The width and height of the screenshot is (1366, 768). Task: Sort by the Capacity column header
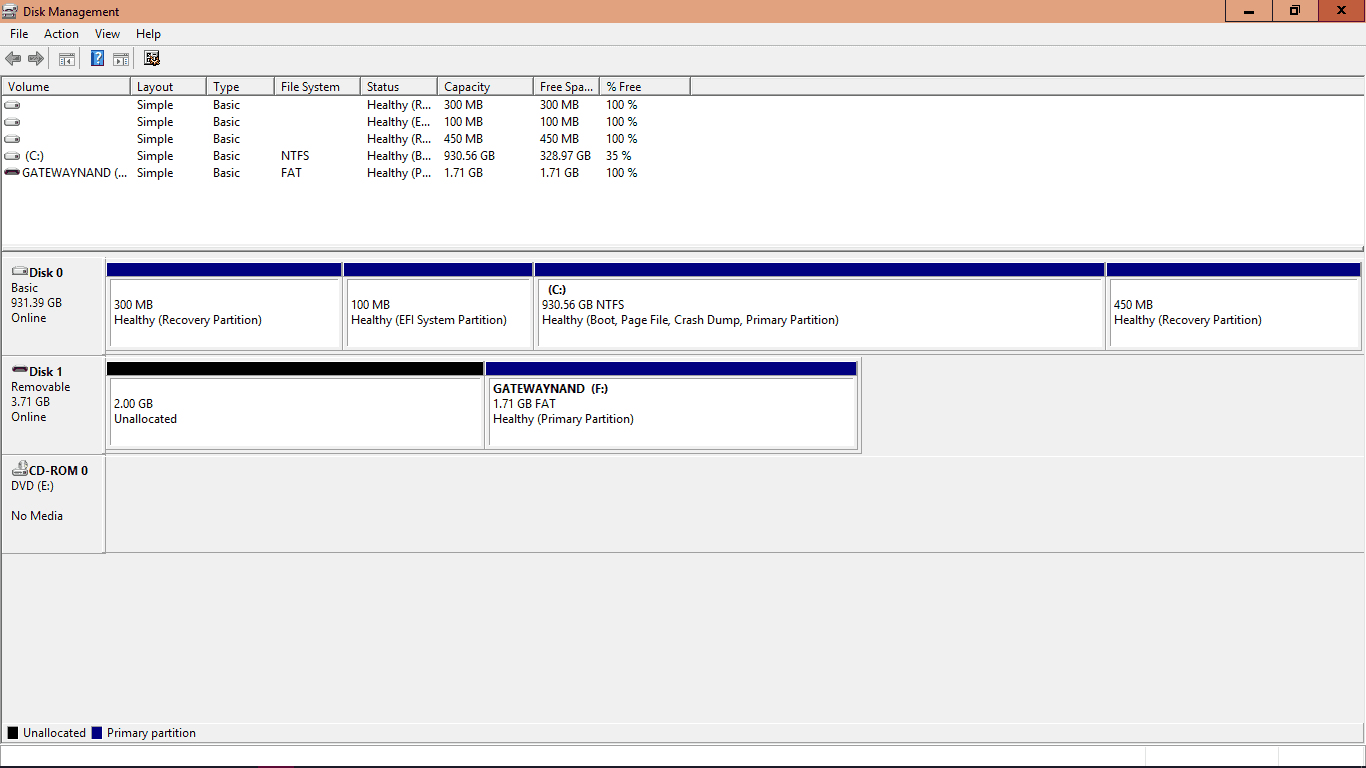tap(485, 87)
